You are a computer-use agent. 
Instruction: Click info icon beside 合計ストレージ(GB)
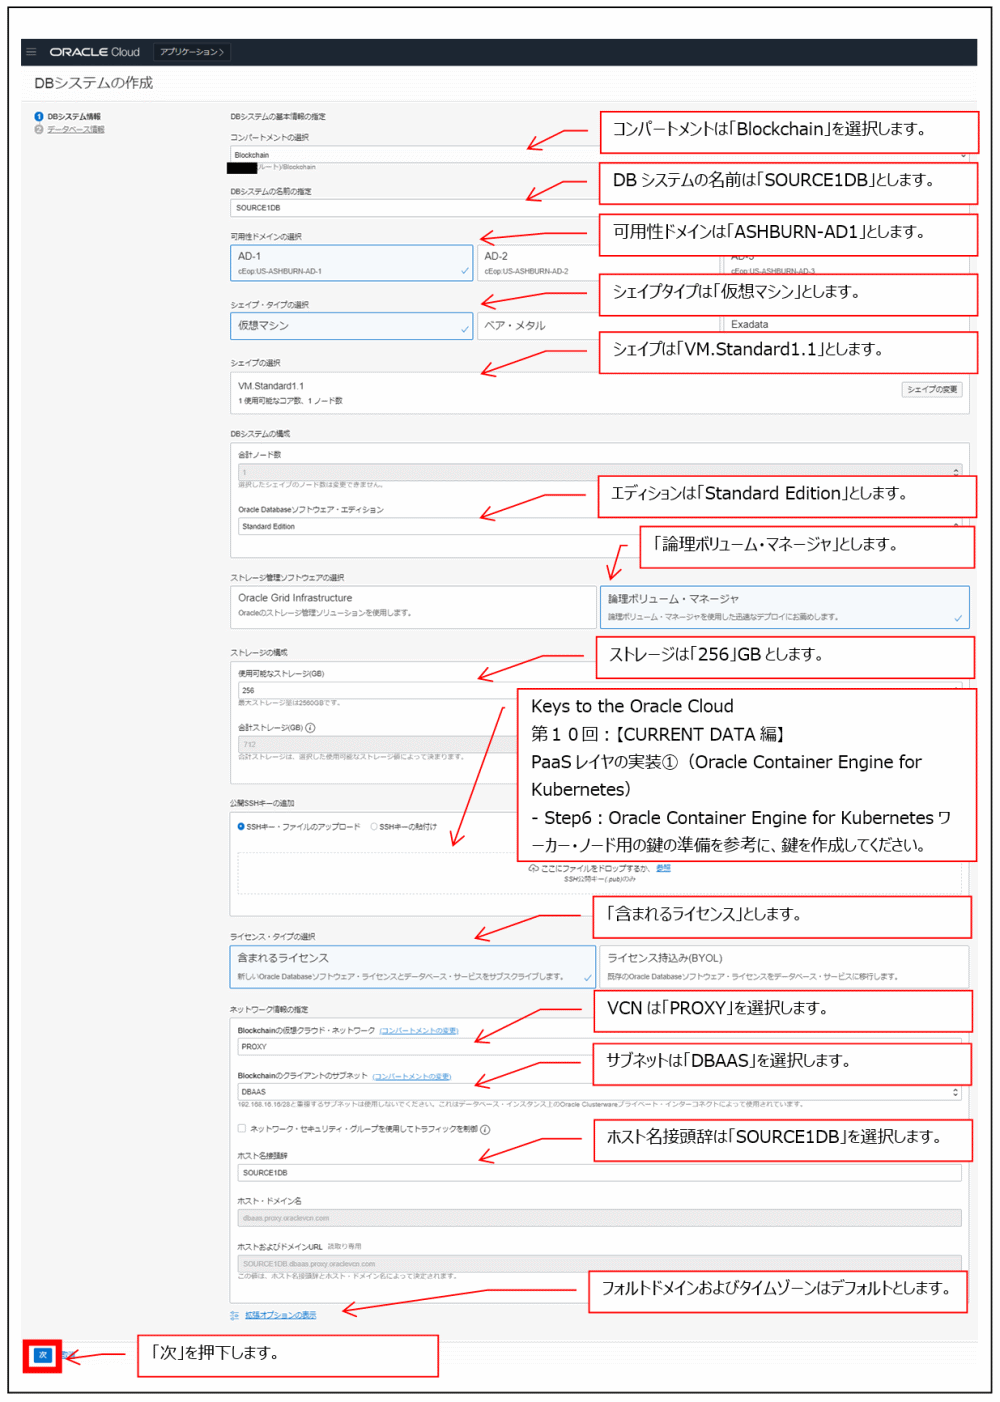click(x=310, y=728)
